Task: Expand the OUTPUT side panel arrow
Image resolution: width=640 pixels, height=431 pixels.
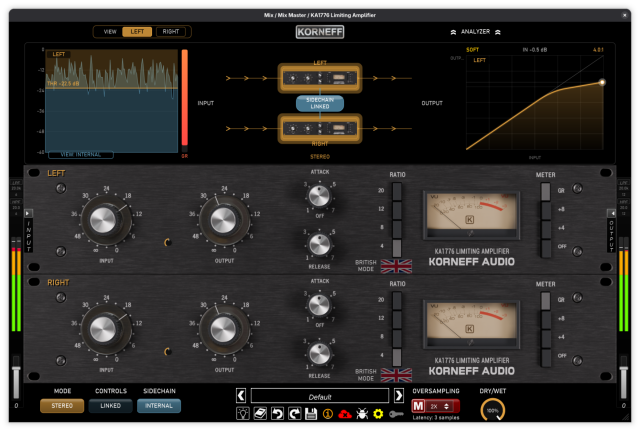Action: click(611, 213)
